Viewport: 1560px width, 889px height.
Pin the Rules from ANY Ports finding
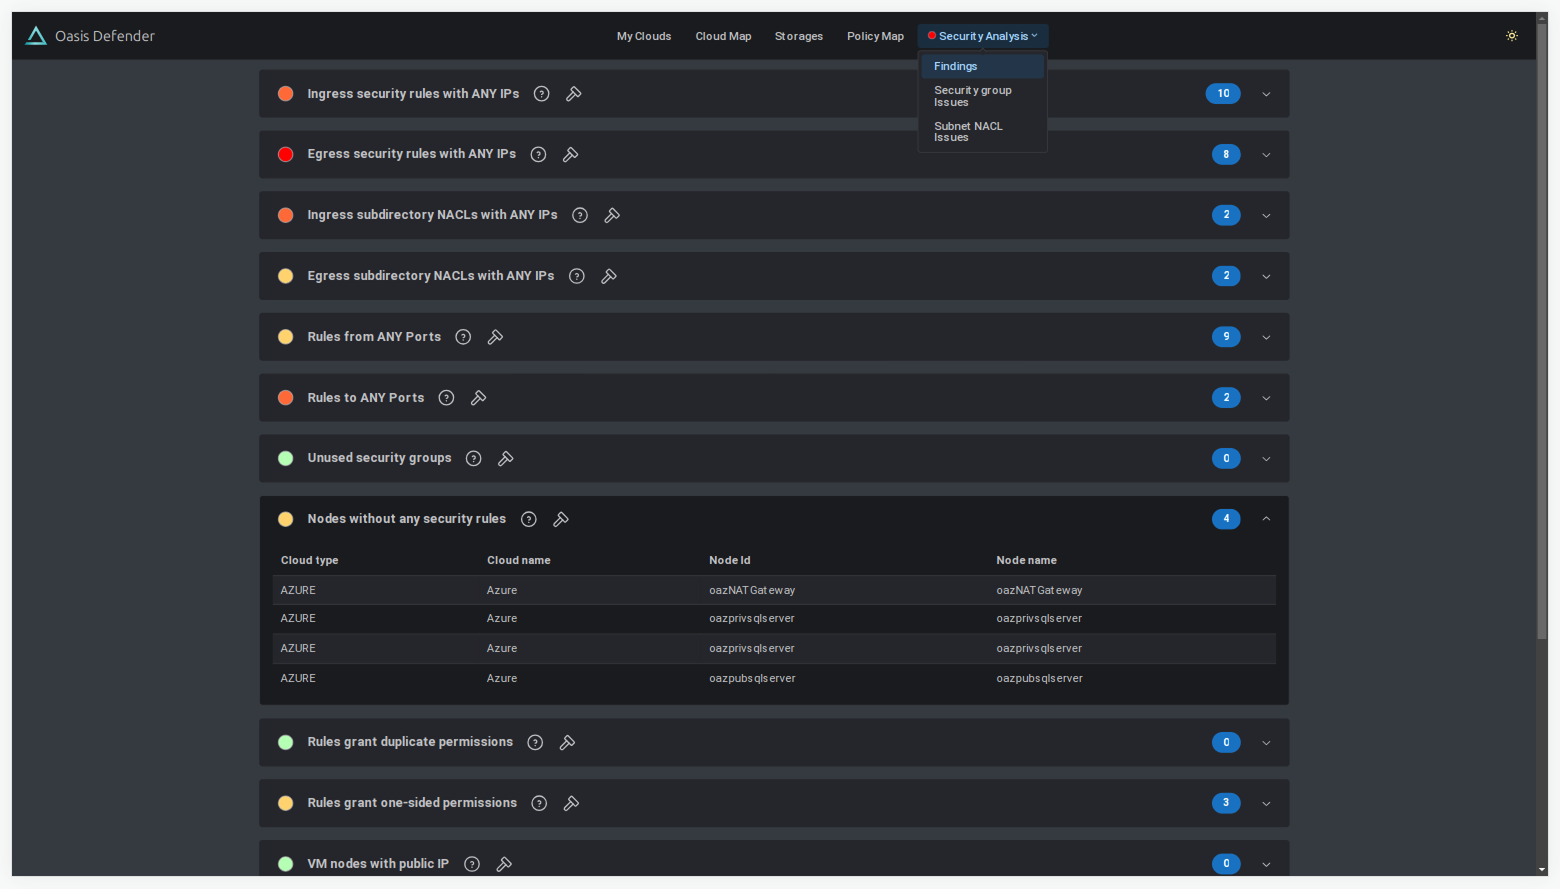coord(495,337)
